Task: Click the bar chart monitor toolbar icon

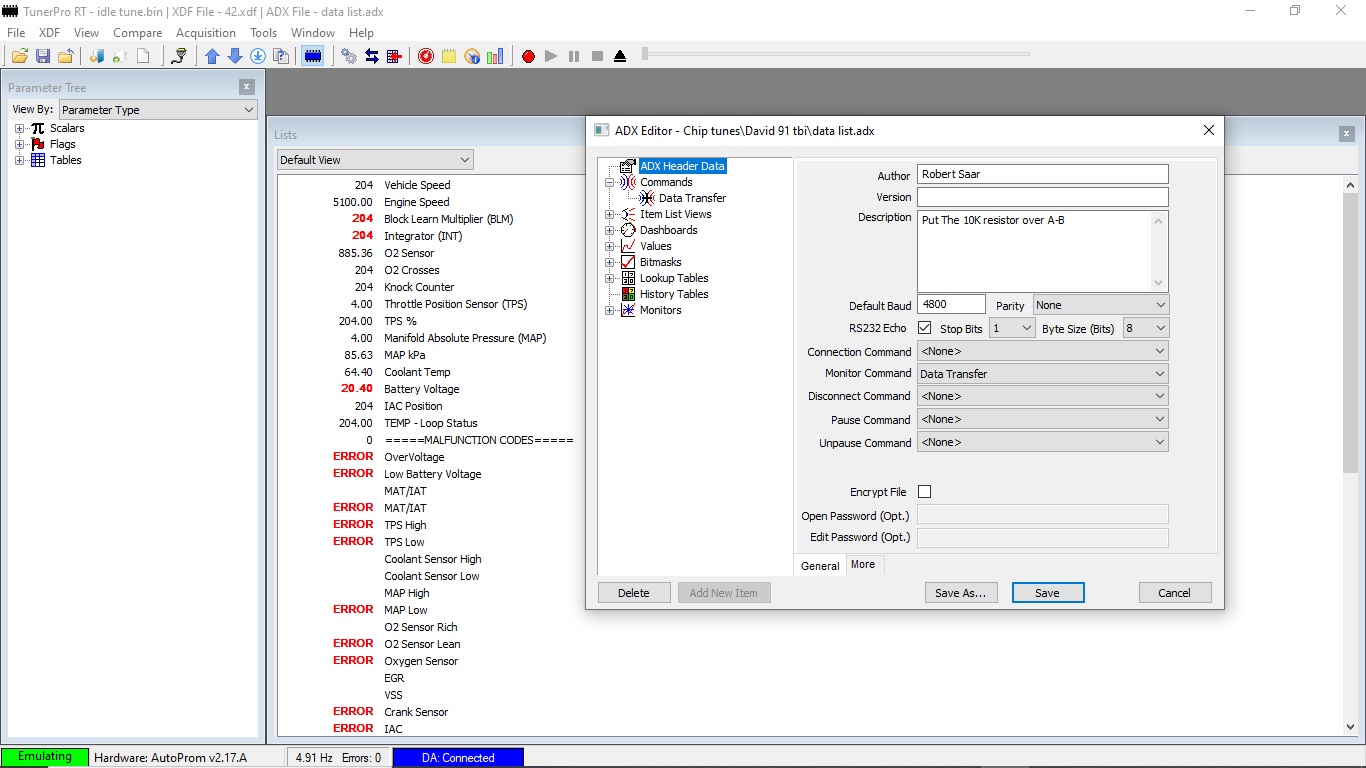Action: [495, 56]
